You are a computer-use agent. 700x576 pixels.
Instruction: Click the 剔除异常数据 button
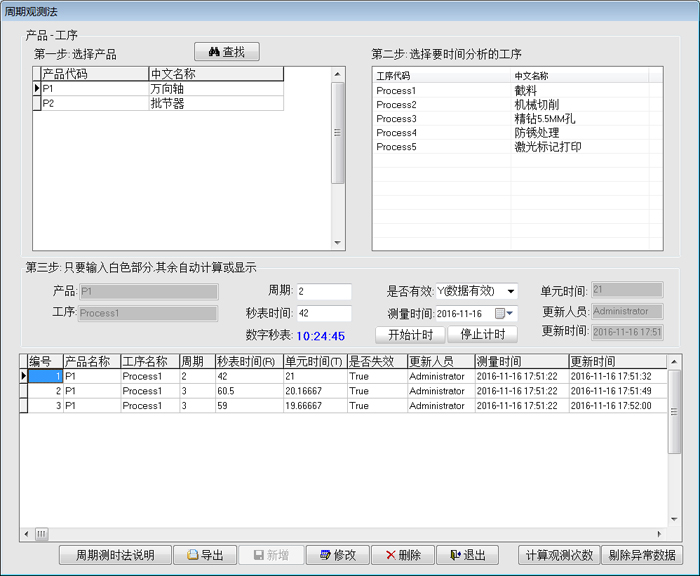[x=642, y=555]
